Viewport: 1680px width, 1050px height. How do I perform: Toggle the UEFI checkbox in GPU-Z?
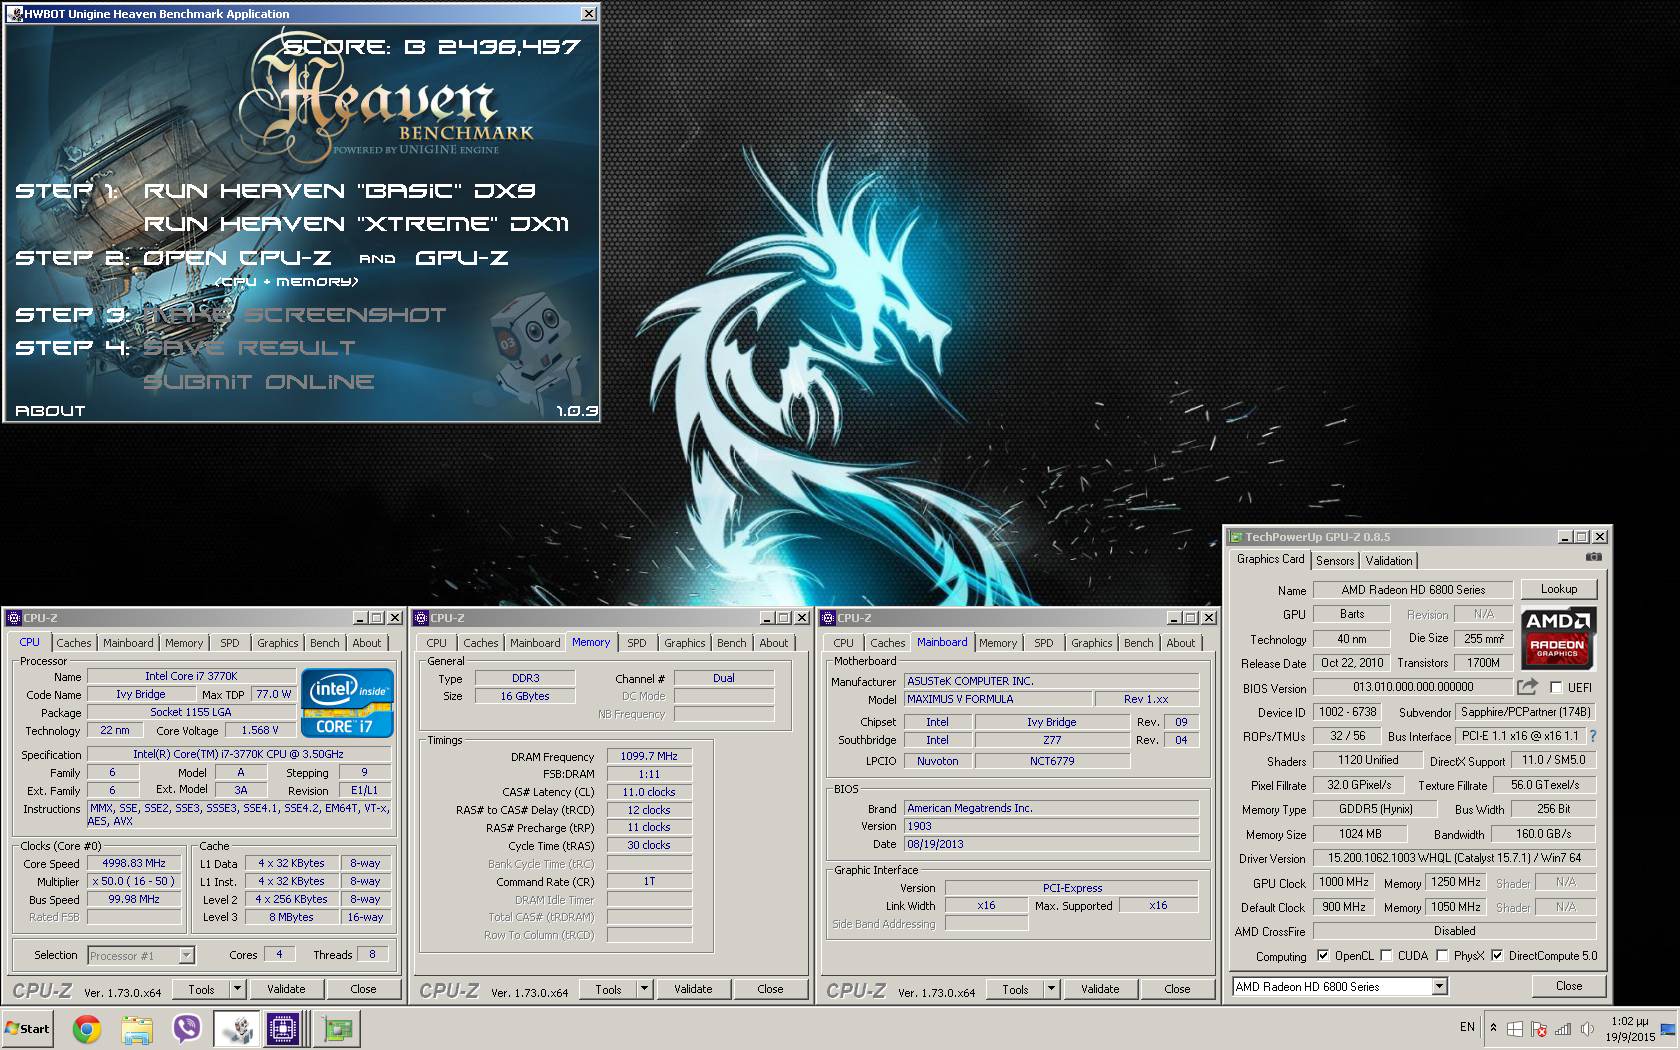pyautogui.click(x=1556, y=688)
